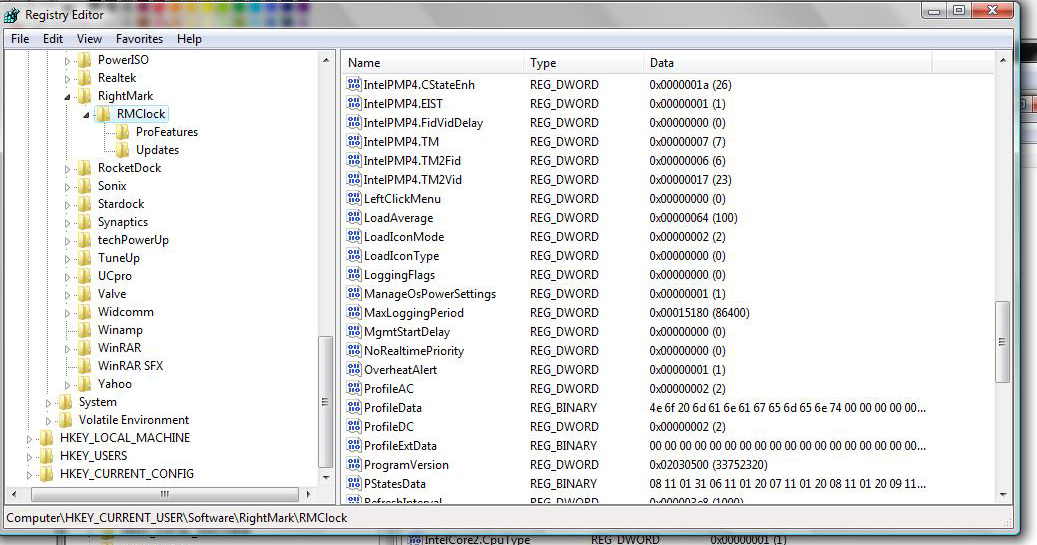This screenshot has width=1037, height=545.
Task: Select the ProFeatures folder icon
Action: [123, 132]
